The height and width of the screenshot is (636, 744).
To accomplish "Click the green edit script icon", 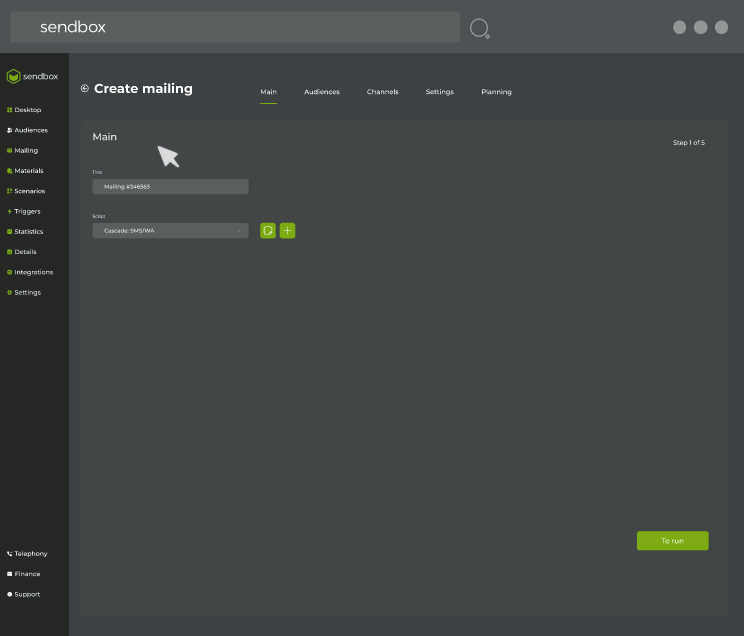I will click(268, 231).
